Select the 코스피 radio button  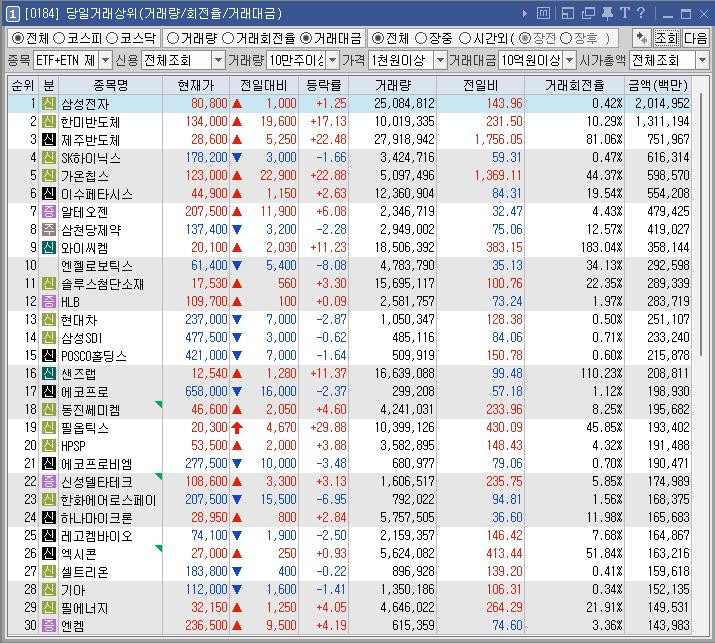[x=59, y=38]
